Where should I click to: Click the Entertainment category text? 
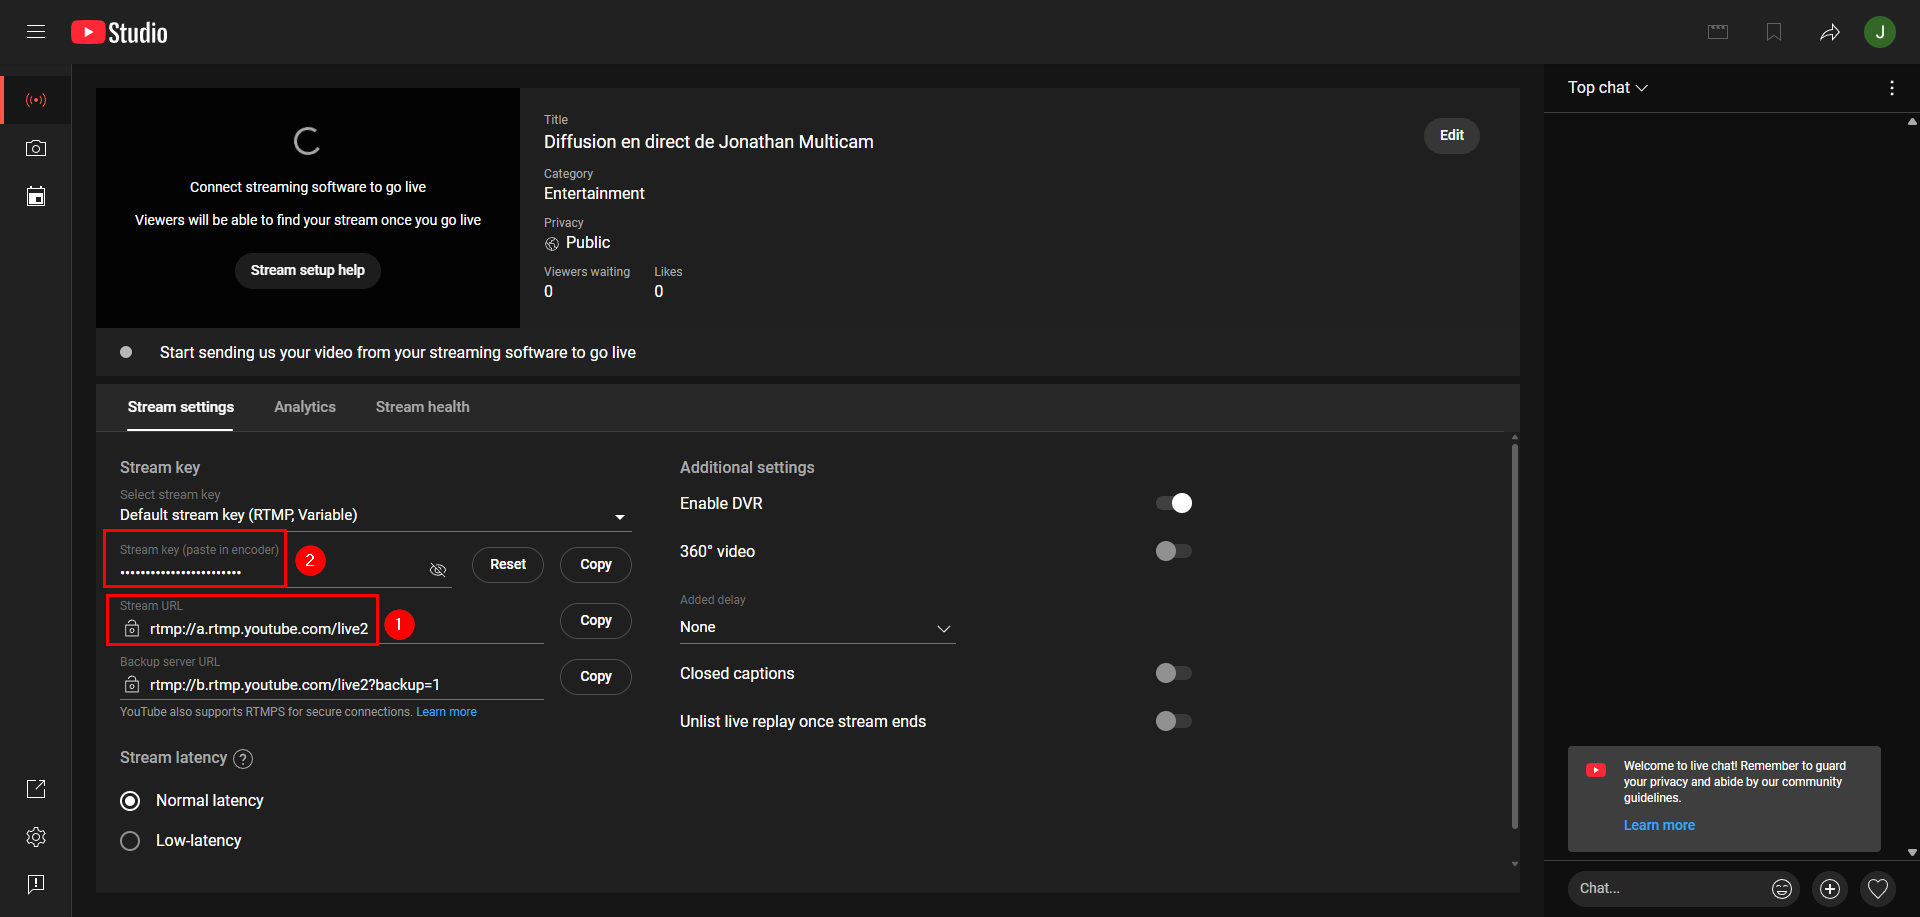point(594,194)
